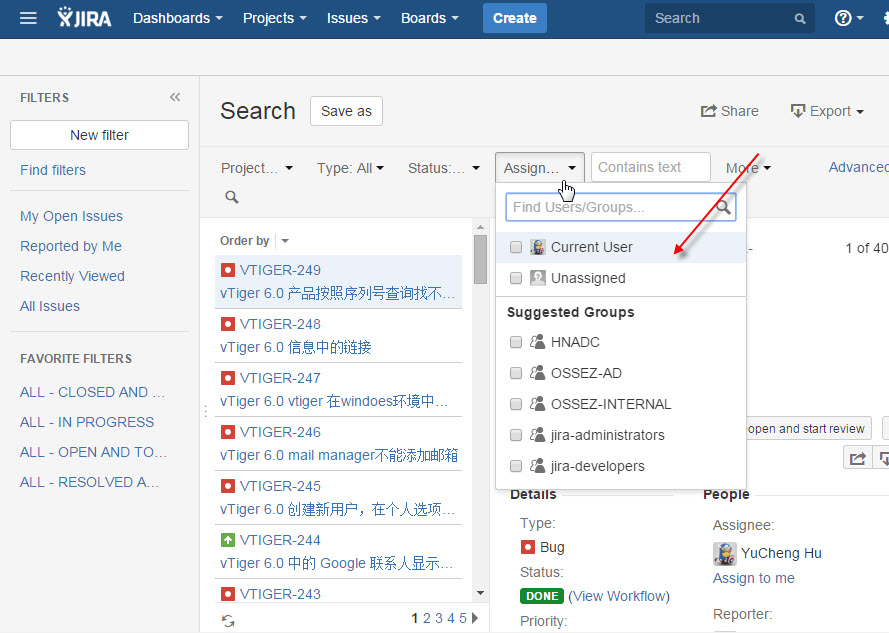Check the Unassigned checkbox
Image resolution: width=889 pixels, height=633 pixels.
tap(516, 278)
